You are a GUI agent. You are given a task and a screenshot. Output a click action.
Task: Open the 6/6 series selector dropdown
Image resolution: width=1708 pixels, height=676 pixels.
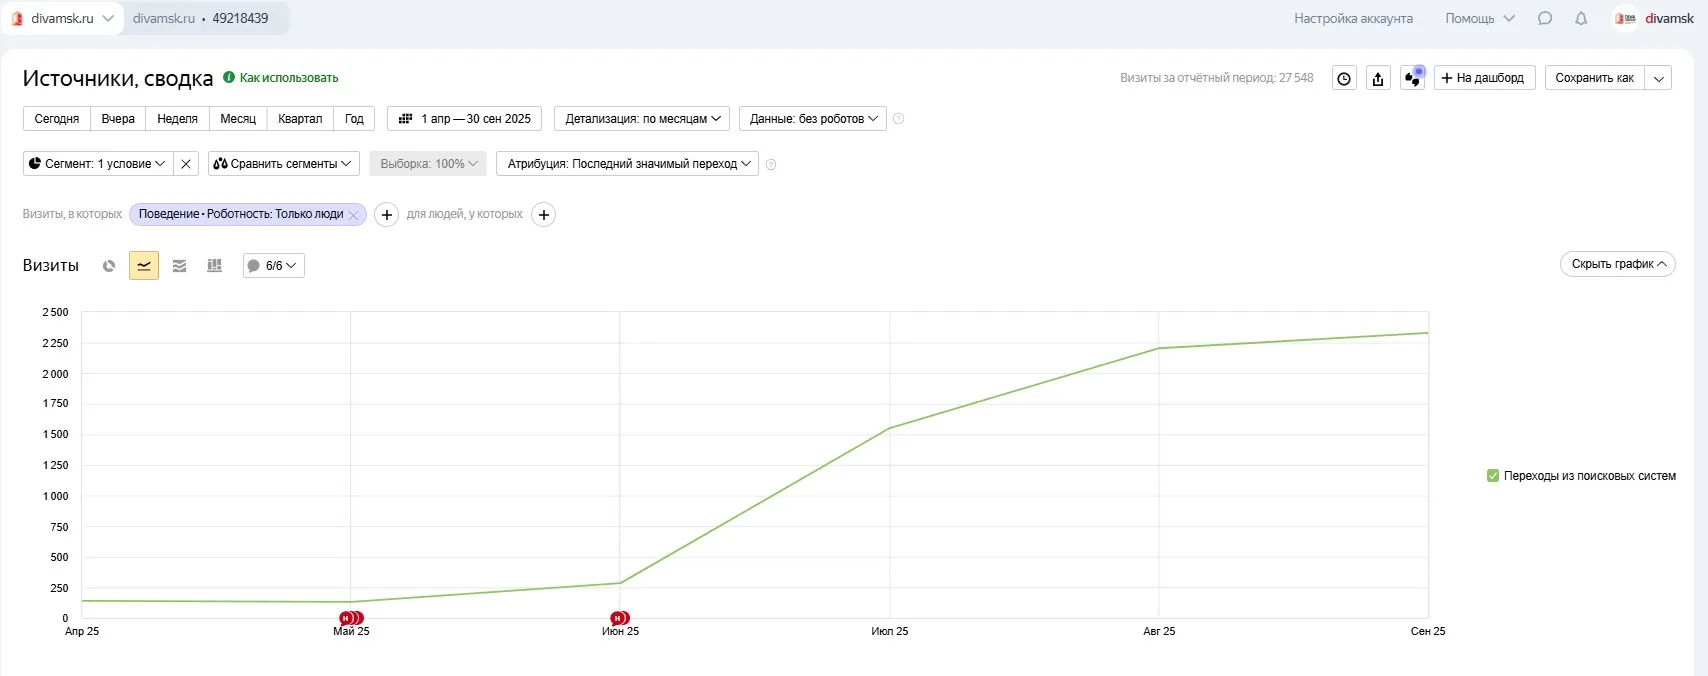[274, 266]
